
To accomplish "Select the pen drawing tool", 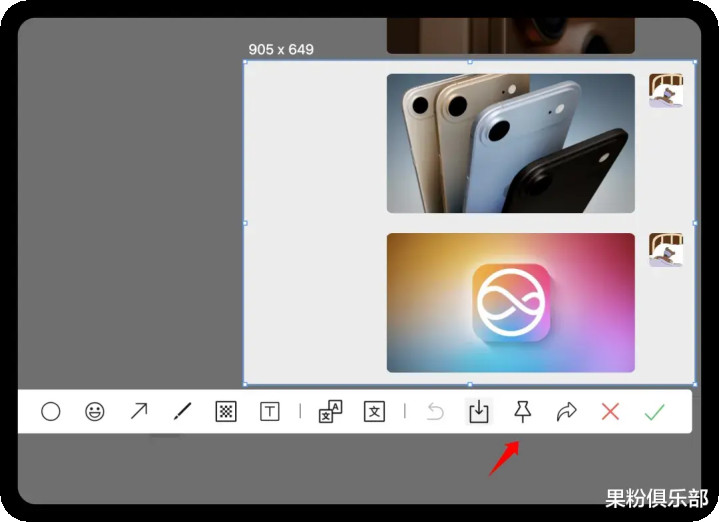I will pos(183,411).
